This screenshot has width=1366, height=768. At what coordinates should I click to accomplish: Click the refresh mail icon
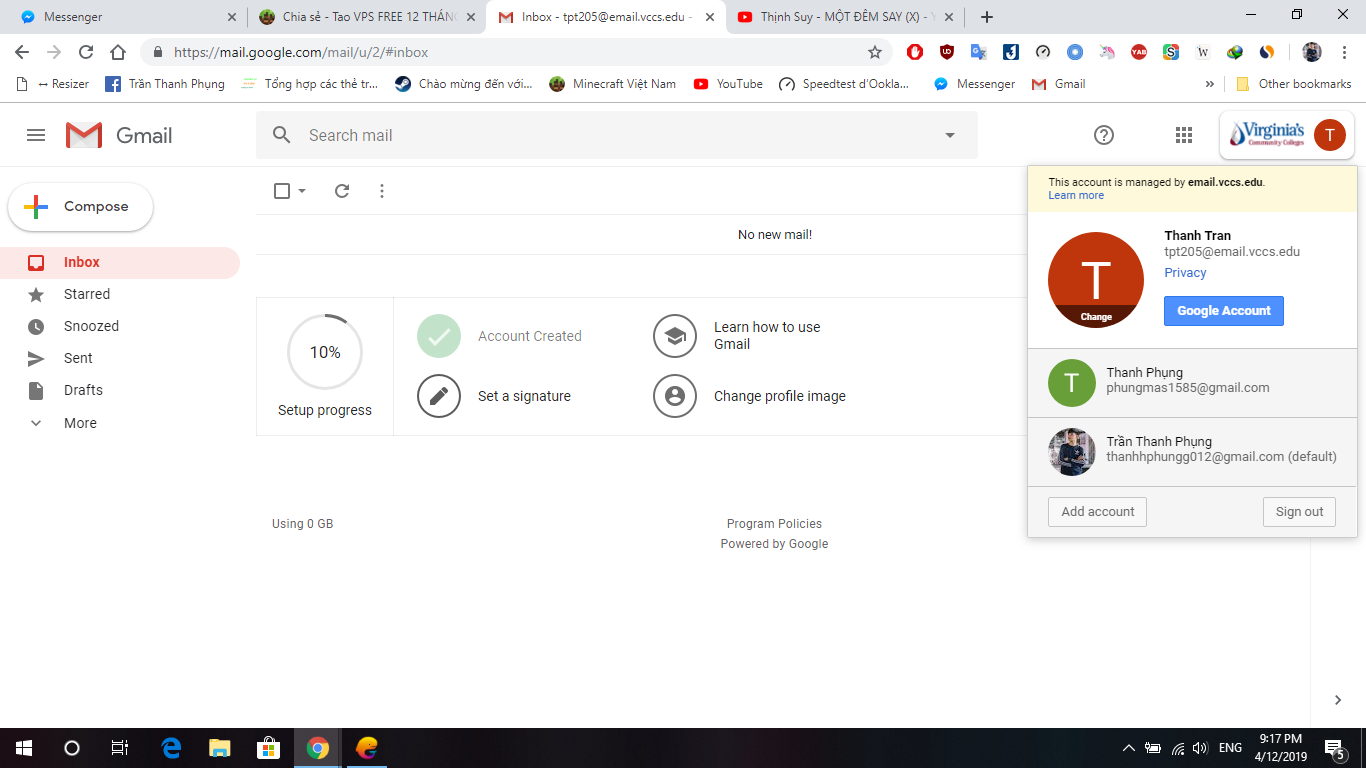click(342, 191)
